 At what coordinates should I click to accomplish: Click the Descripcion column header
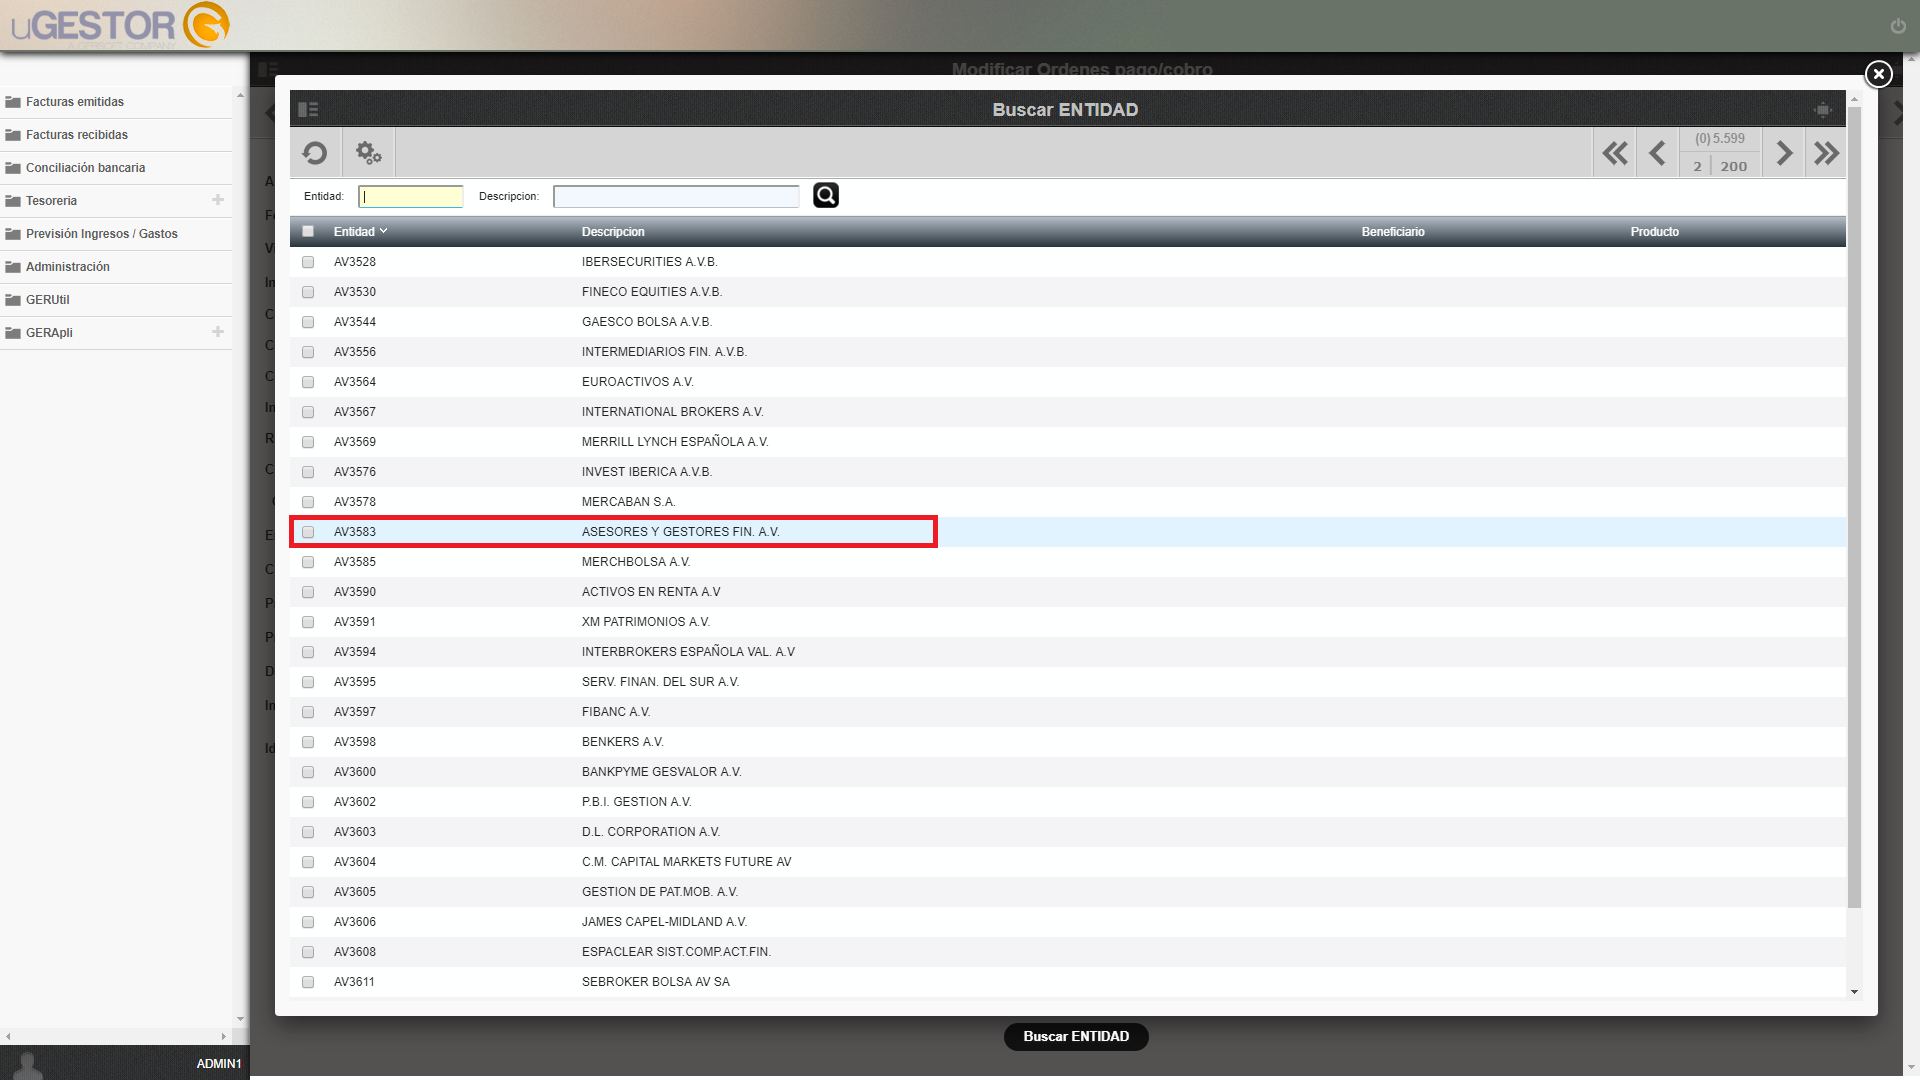pos(613,231)
